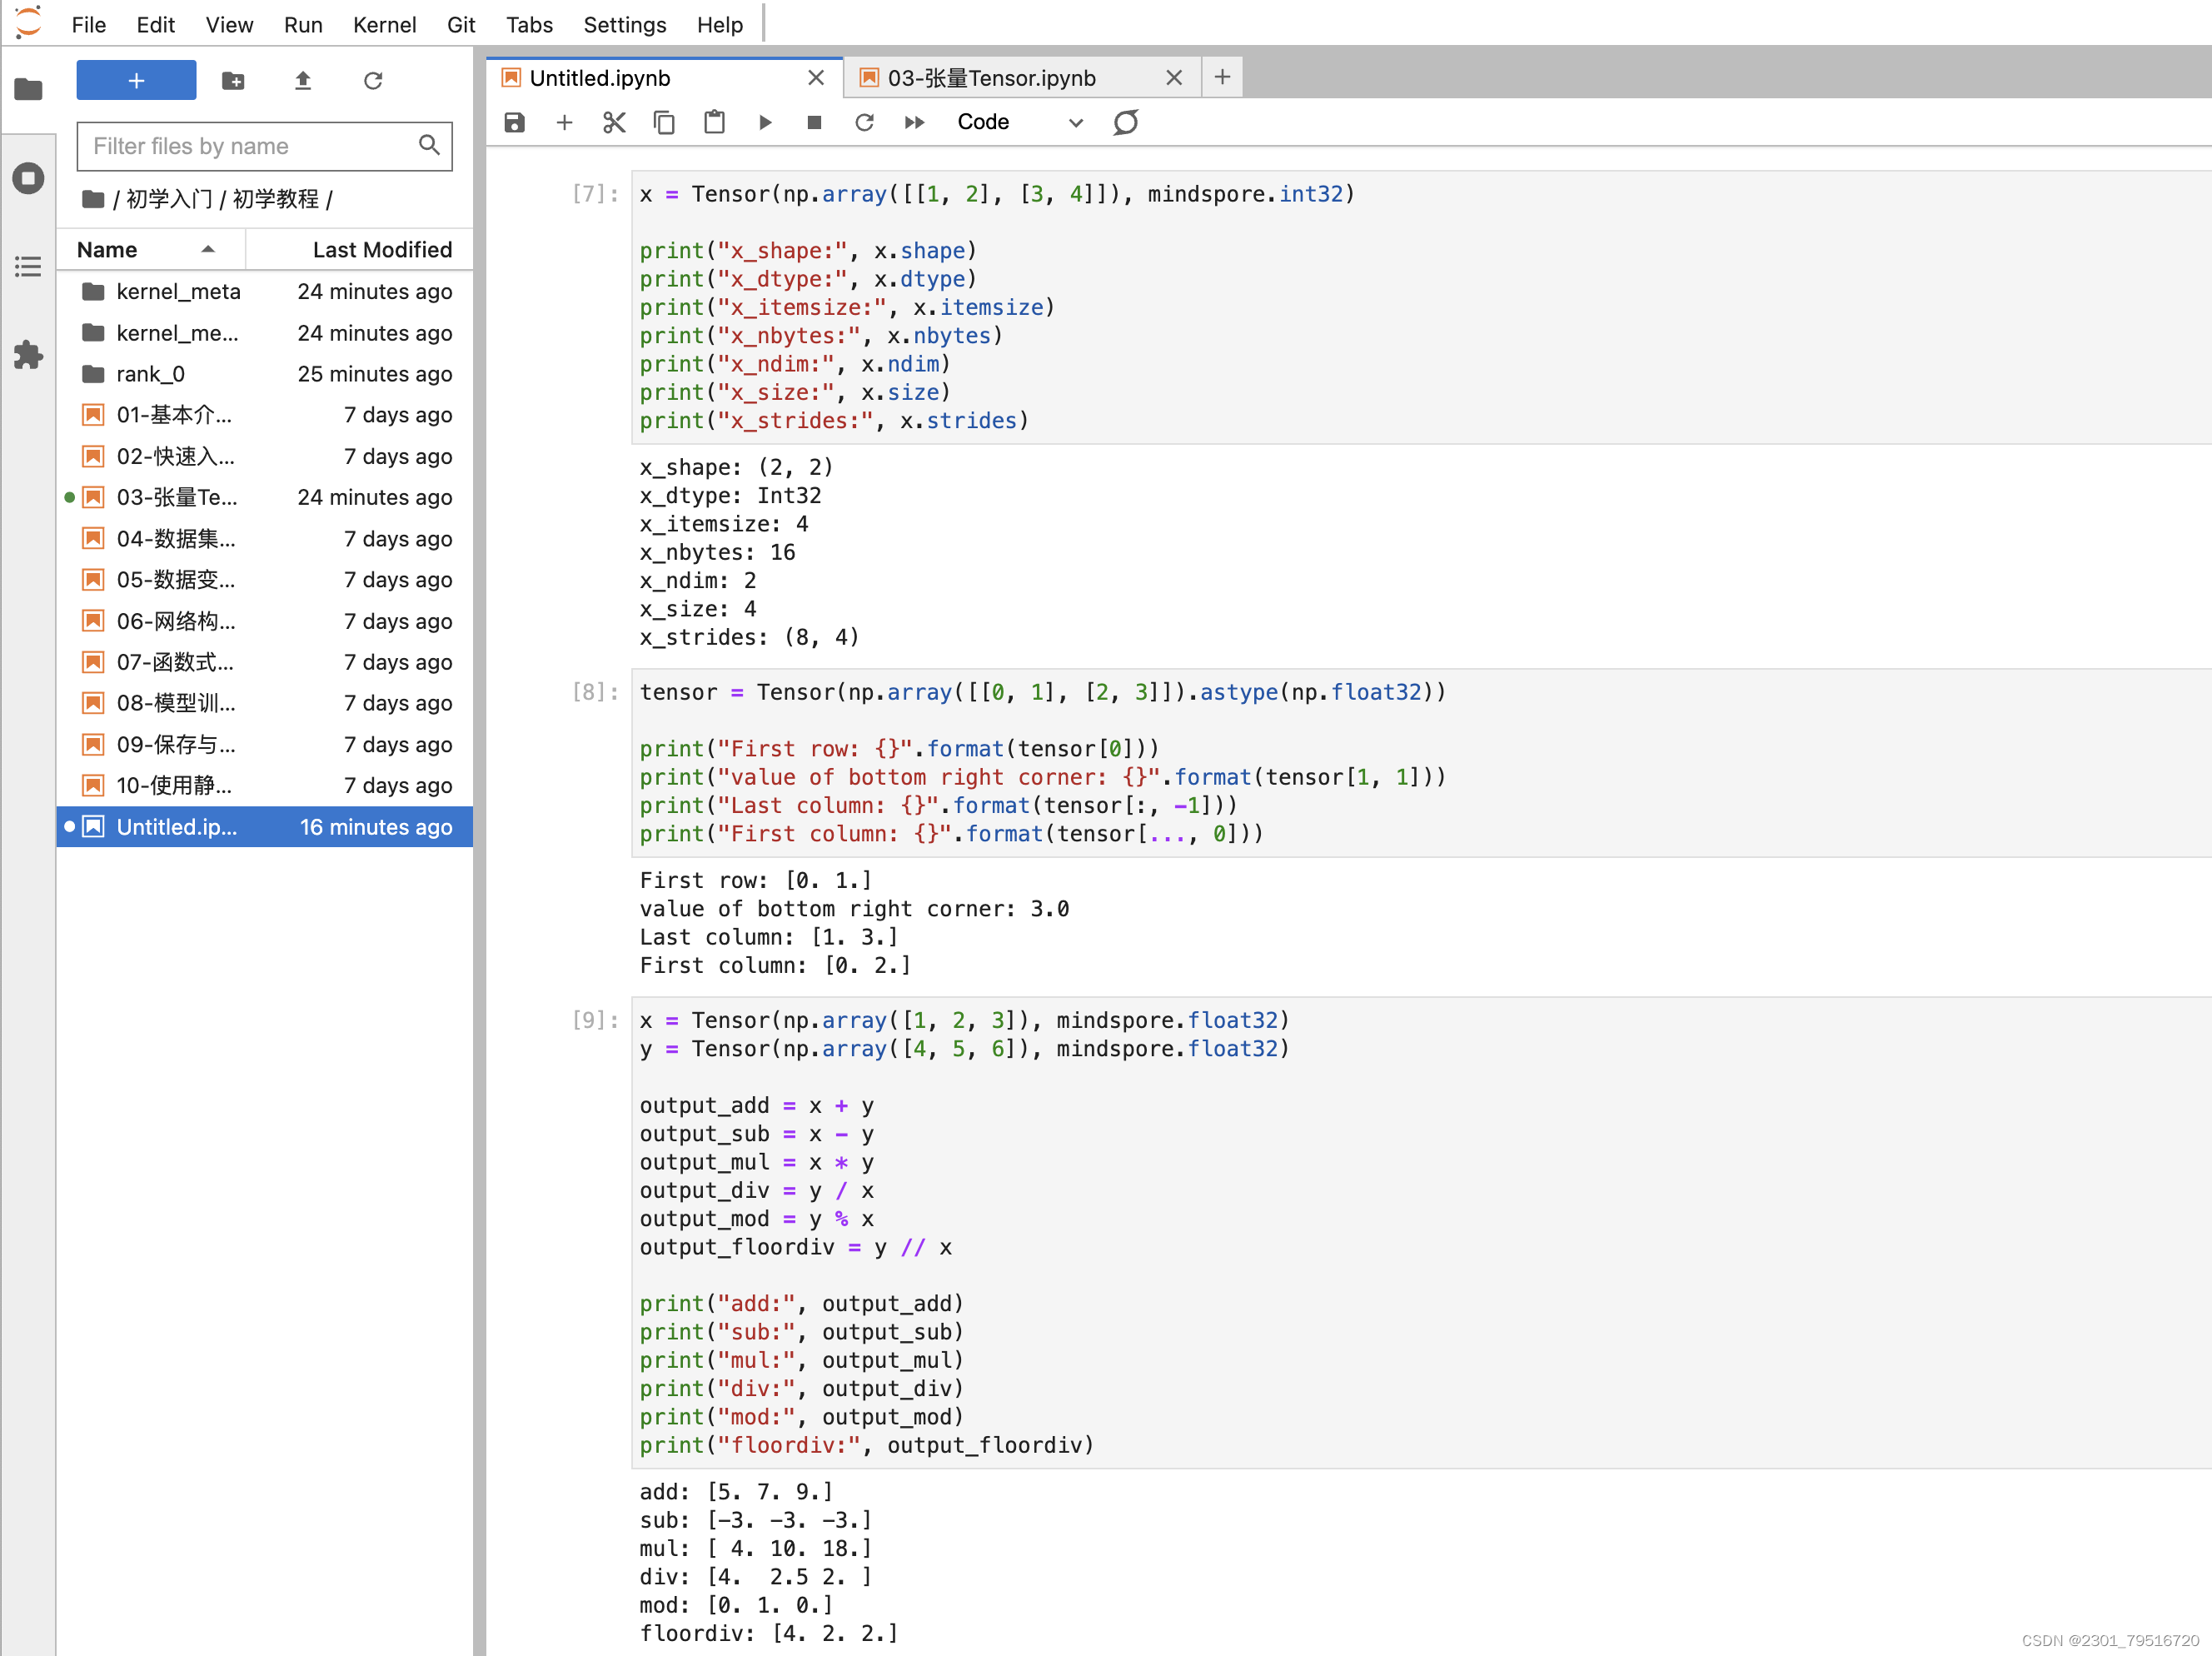Open the rank_0 folder

(150, 374)
